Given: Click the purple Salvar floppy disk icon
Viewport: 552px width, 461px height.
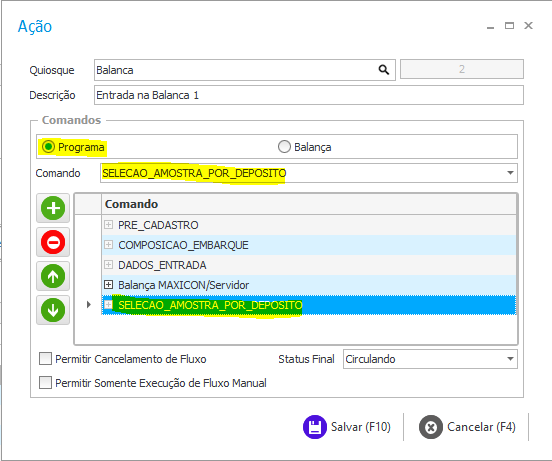Looking at the screenshot, I should coord(315,427).
